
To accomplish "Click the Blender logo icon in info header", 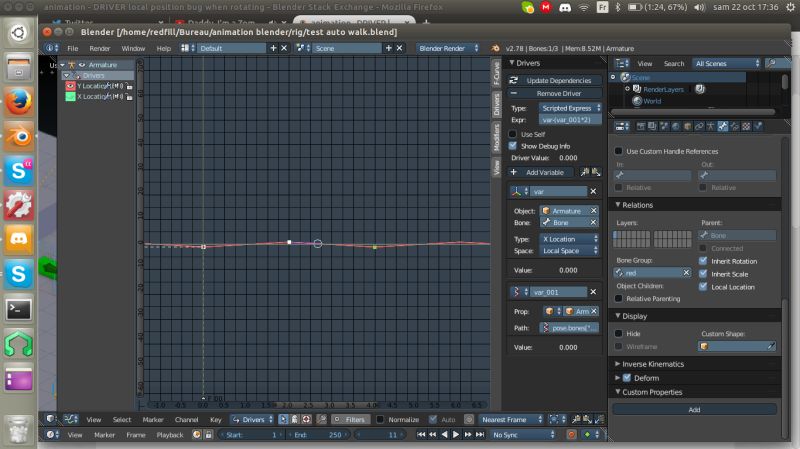I will 495,48.
